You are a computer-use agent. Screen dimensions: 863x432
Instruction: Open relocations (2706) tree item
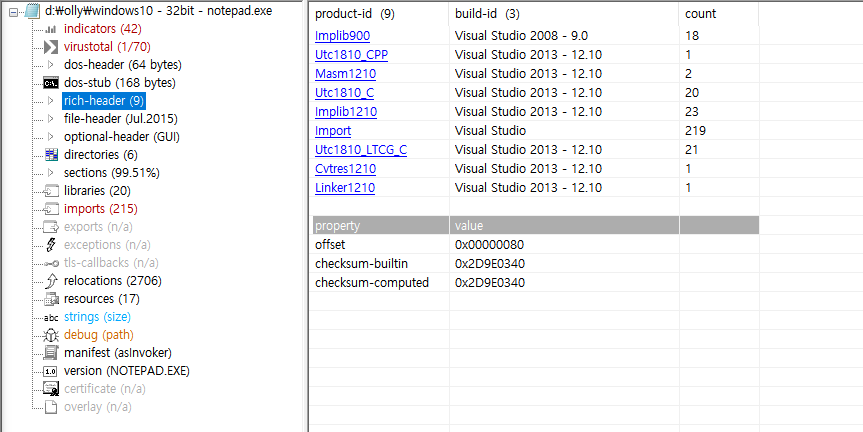point(113,281)
